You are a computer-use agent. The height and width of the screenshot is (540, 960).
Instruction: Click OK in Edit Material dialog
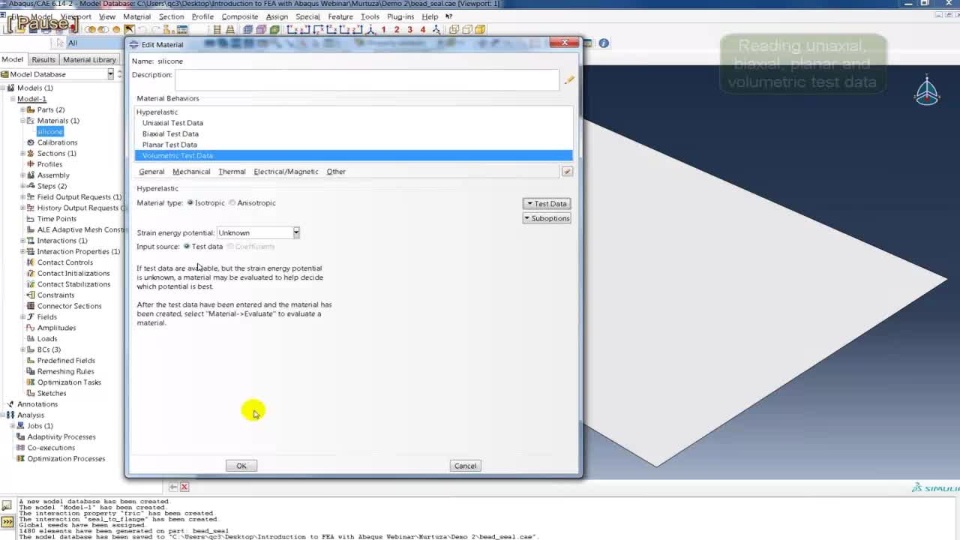[241, 466]
